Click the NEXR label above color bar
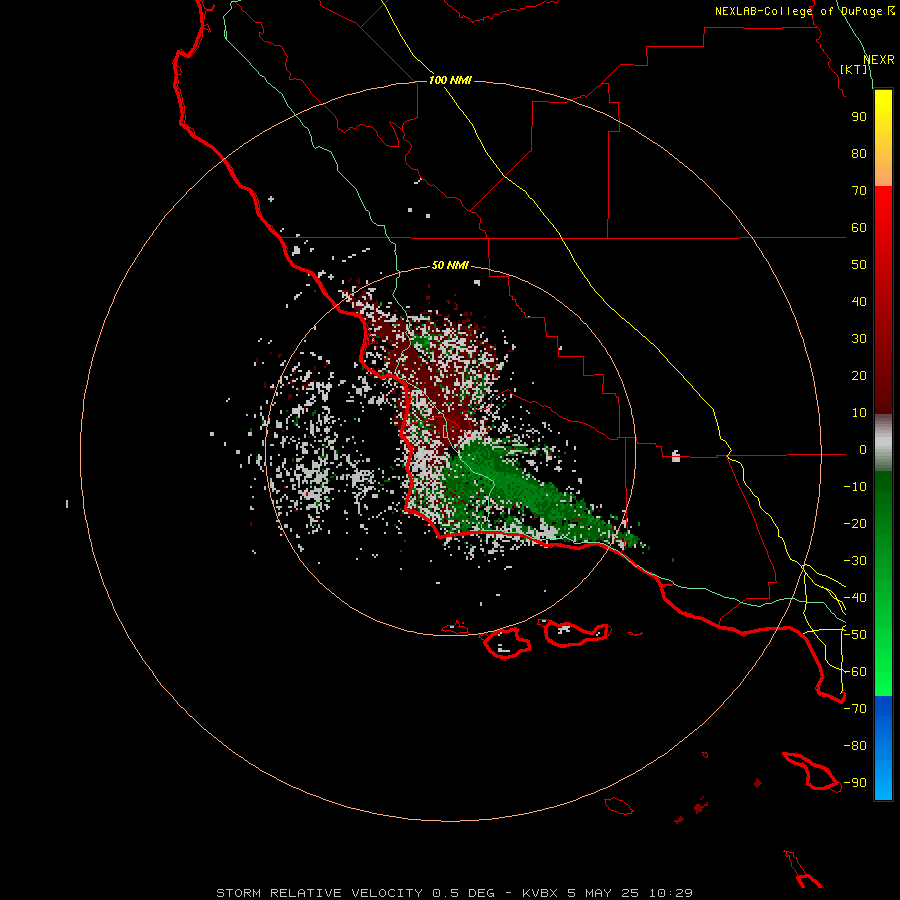This screenshot has height=900, width=900. click(x=879, y=60)
